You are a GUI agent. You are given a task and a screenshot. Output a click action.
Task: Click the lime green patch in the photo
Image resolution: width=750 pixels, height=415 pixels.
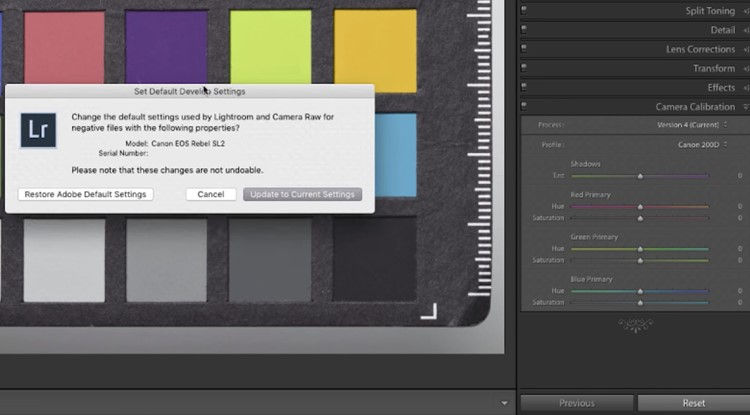click(x=271, y=47)
